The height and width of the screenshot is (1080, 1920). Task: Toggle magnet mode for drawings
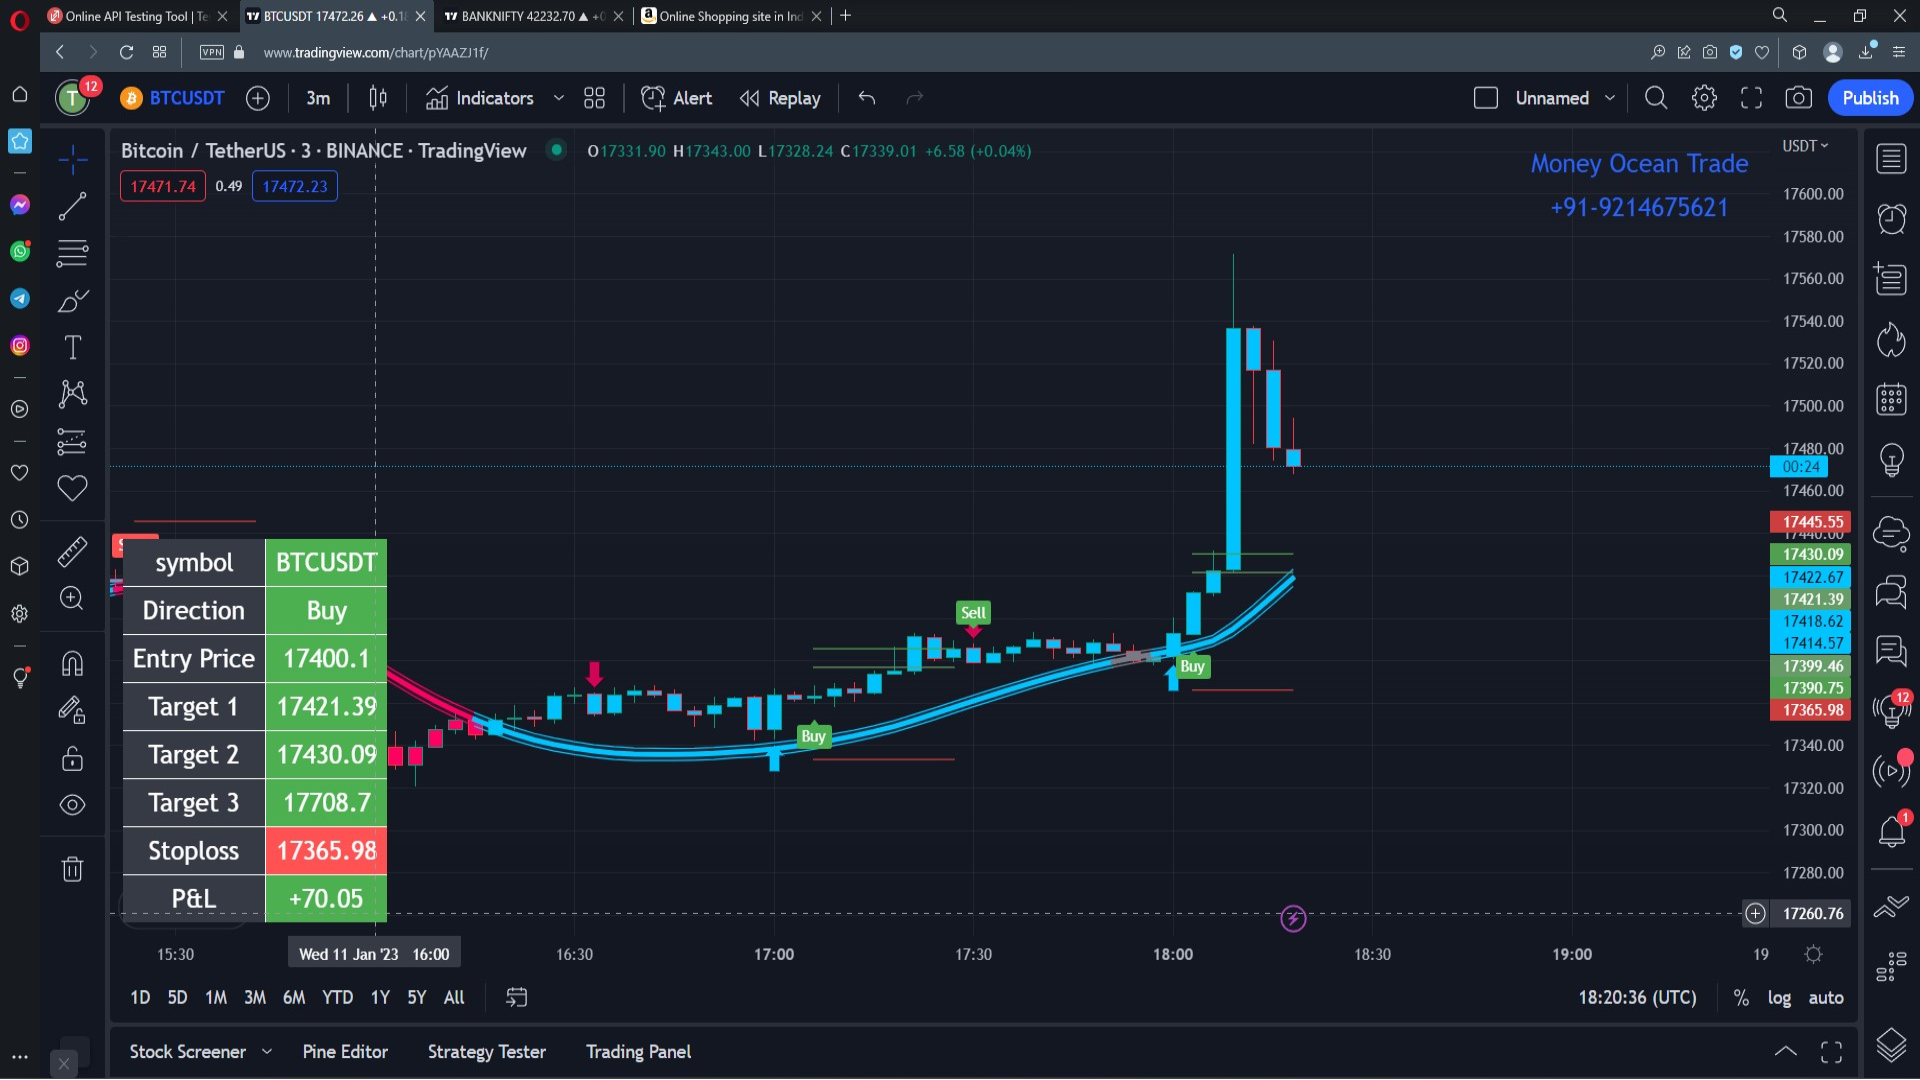[x=72, y=663]
